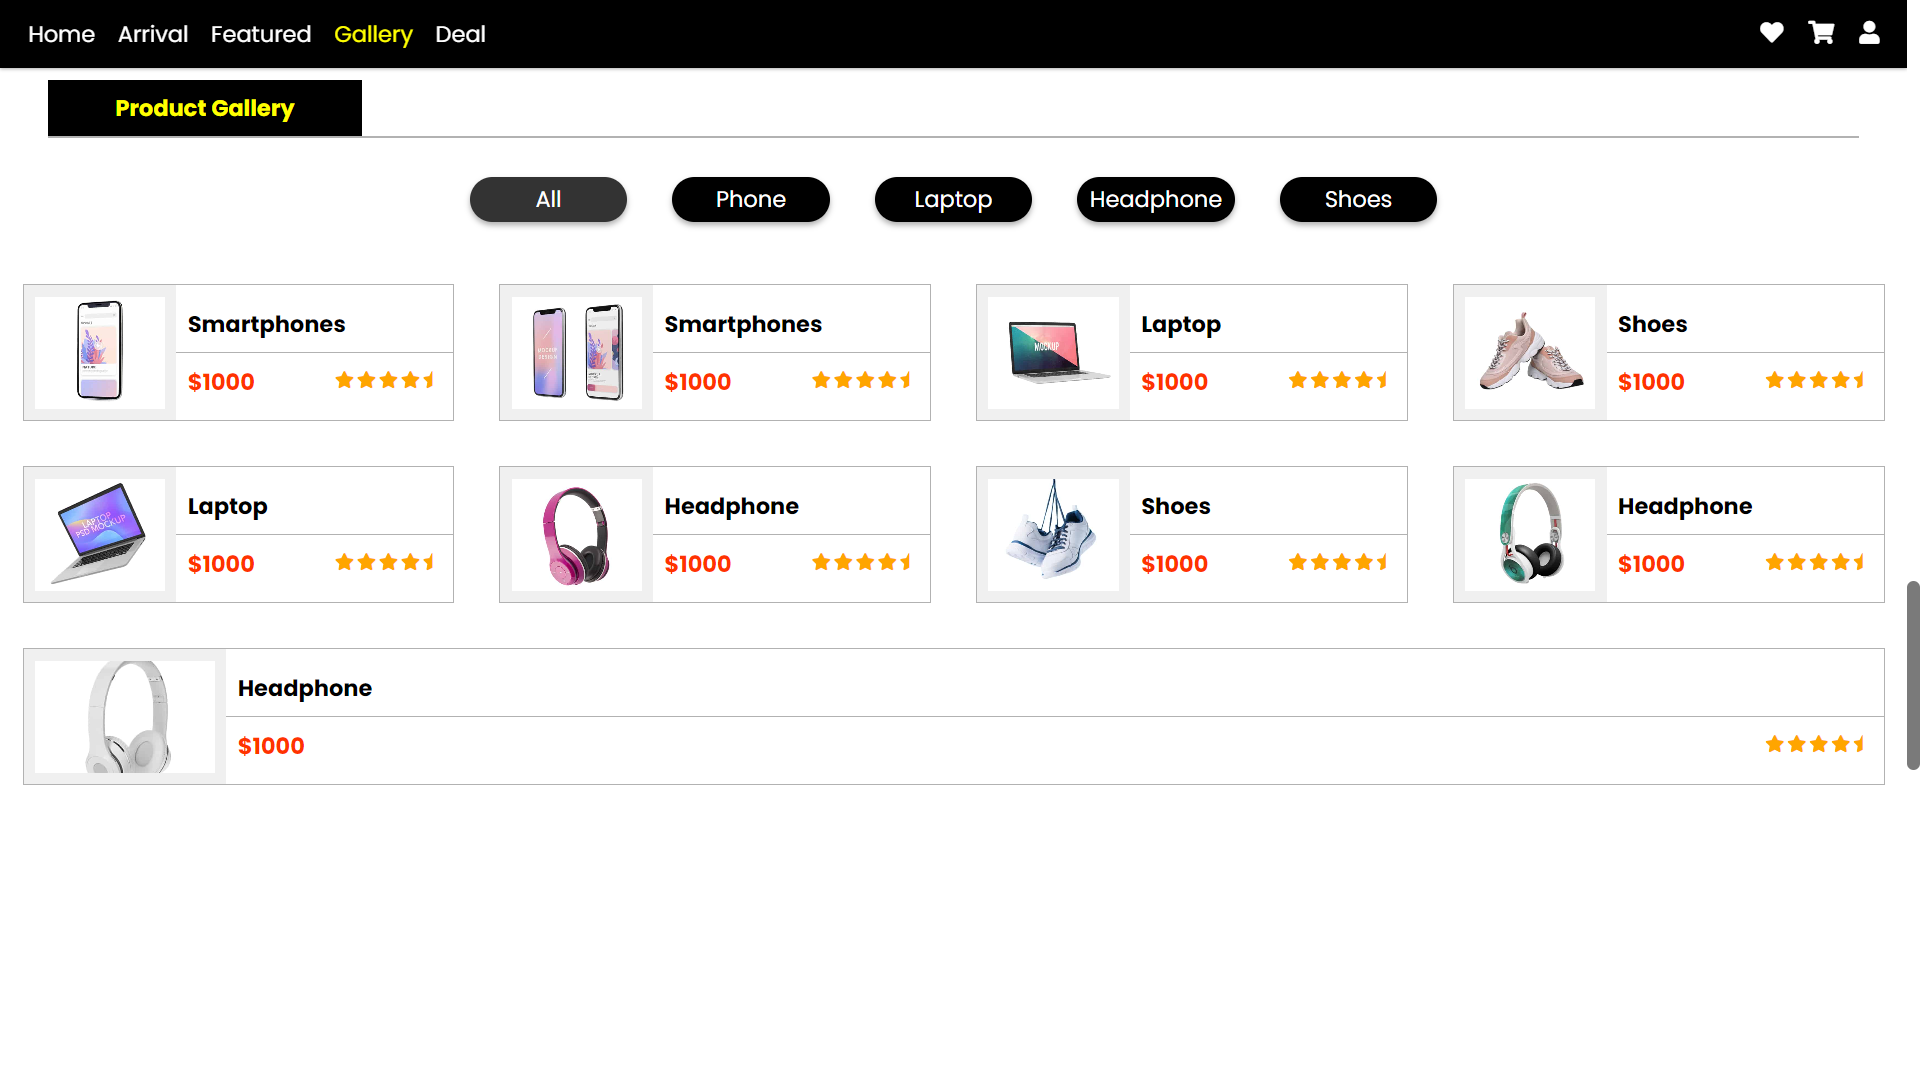Click the fourth star on the pink Headphone card
This screenshot has width=1920, height=1080.
click(x=884, y=562)
